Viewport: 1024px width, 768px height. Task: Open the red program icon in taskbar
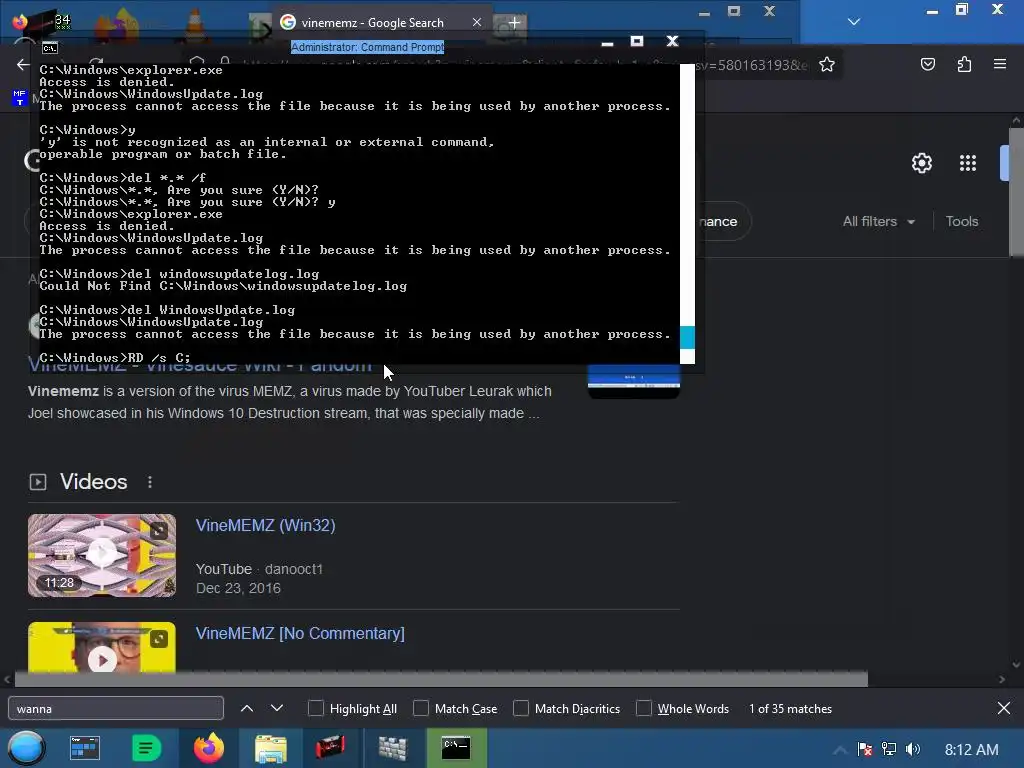point(330,748)
